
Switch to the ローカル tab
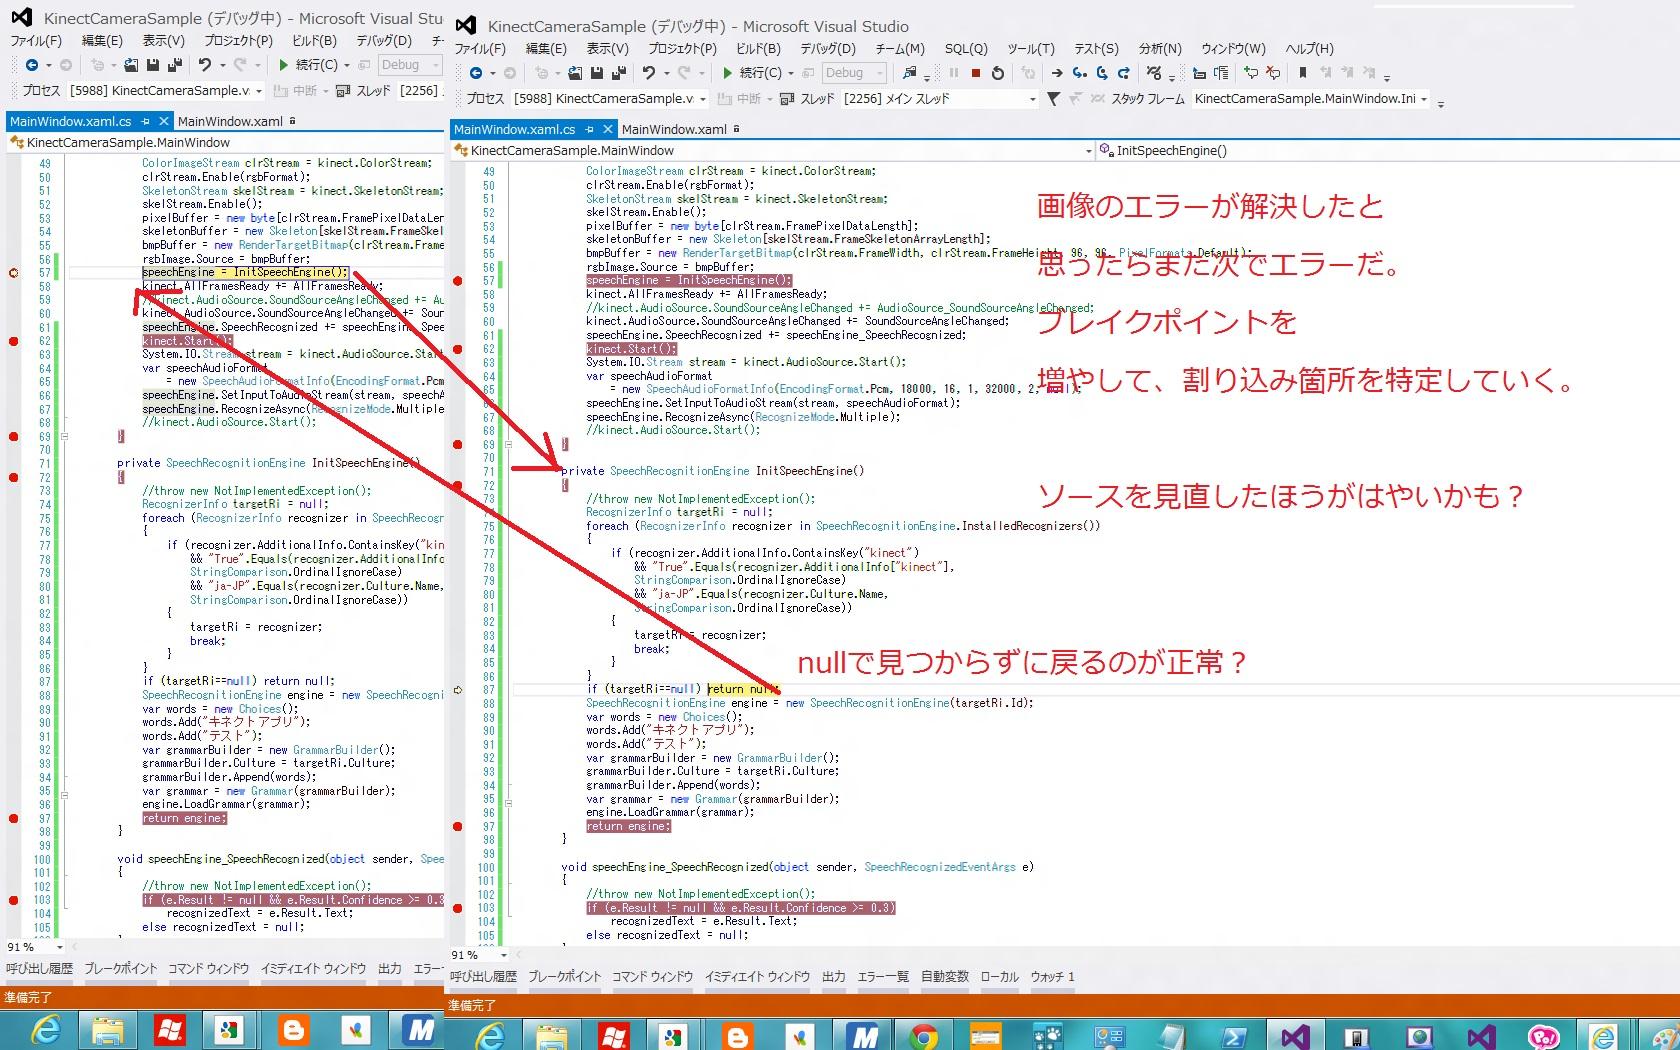pyautogui.click(x=999, y=977)
